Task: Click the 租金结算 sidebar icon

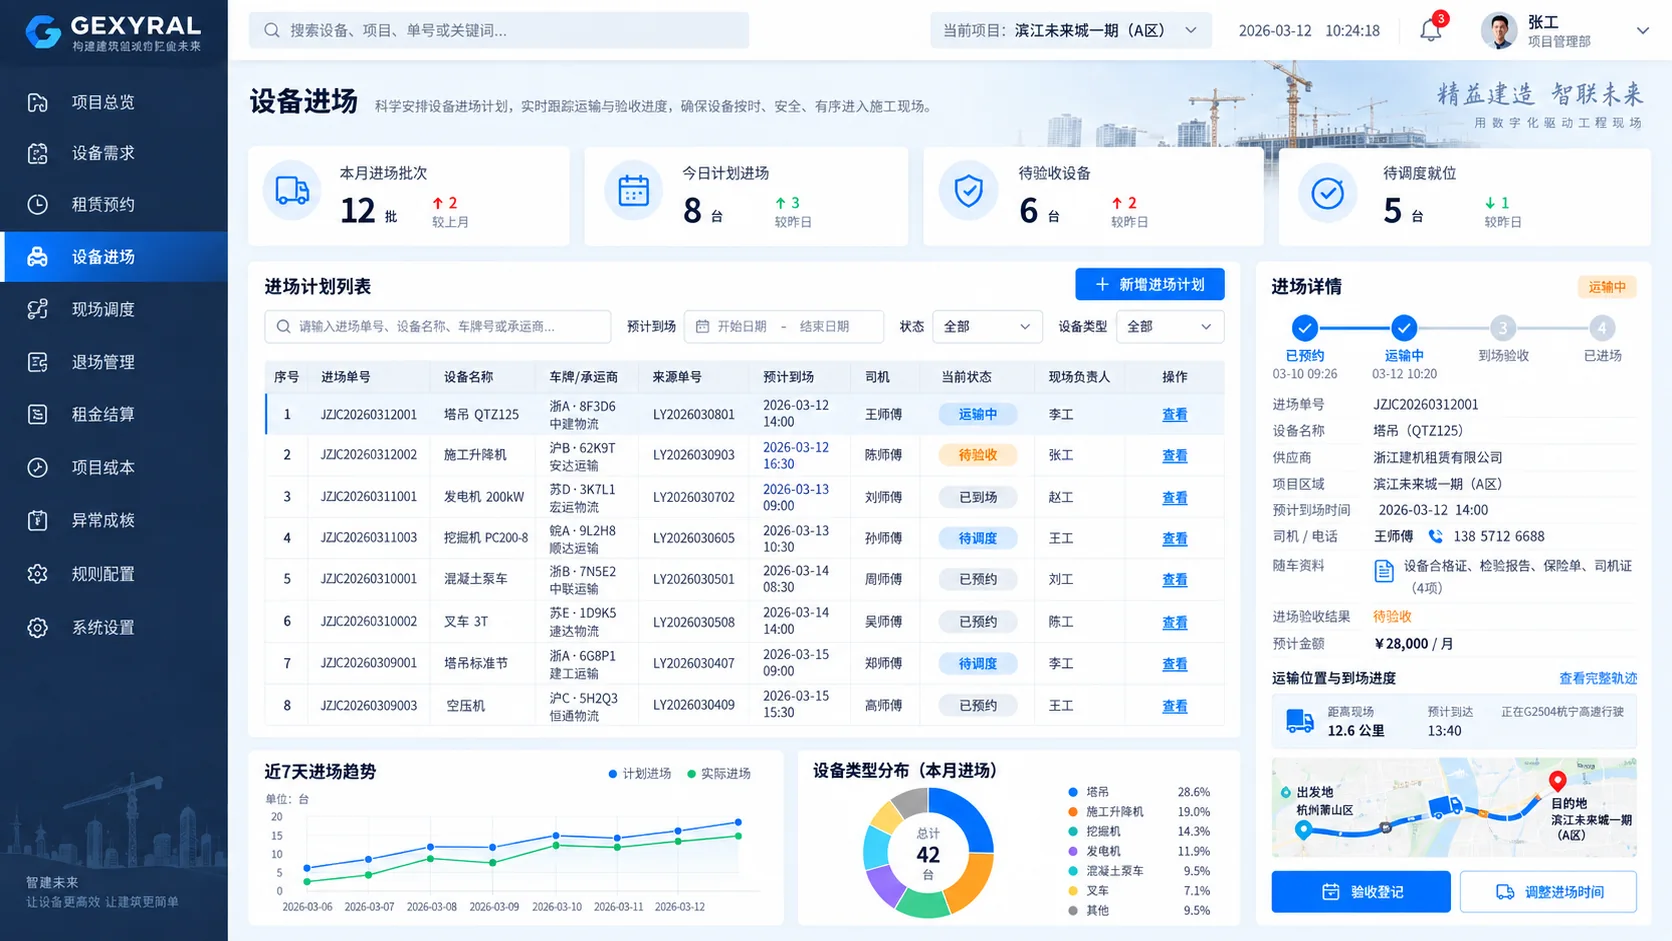Action: point(38,414)
